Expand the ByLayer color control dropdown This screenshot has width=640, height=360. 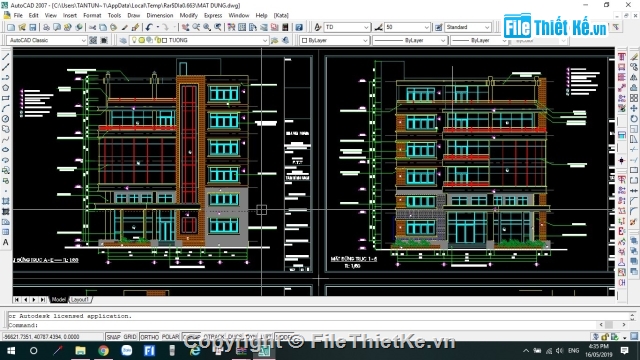tap(365, 40)
